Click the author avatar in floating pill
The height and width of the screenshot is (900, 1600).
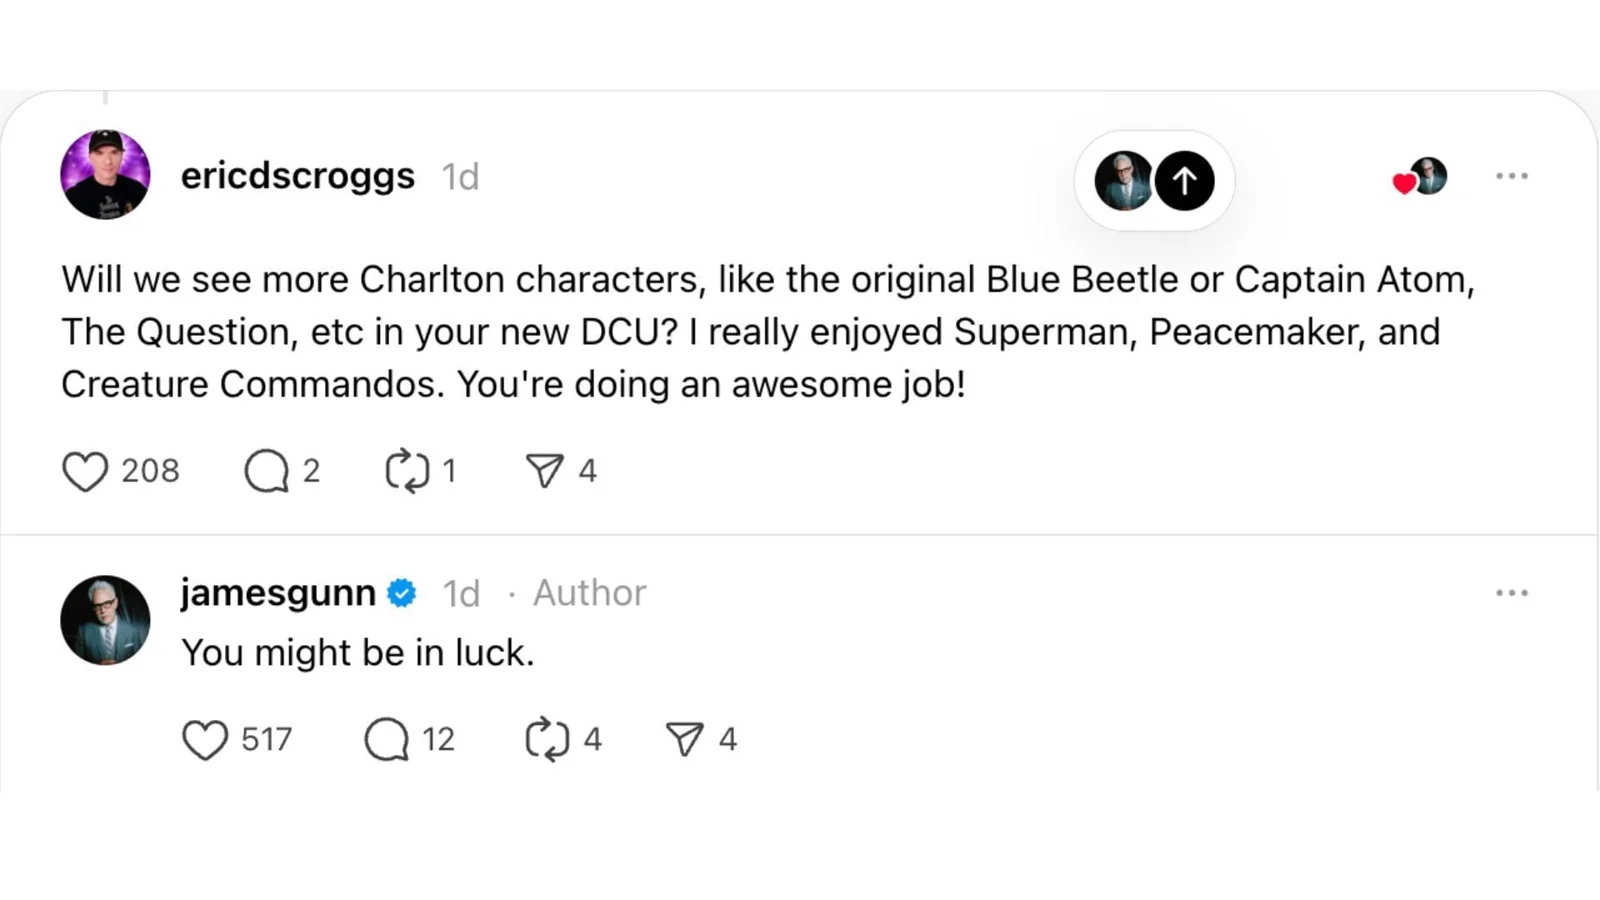tap(1122, 181)
